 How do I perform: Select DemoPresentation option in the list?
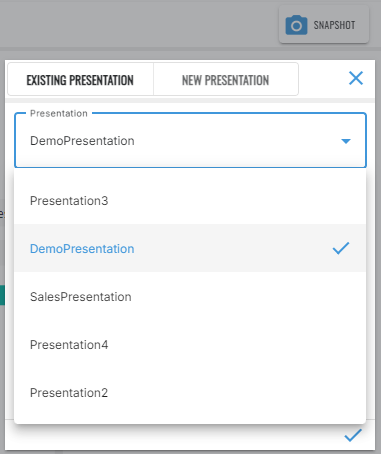point(190,248)
